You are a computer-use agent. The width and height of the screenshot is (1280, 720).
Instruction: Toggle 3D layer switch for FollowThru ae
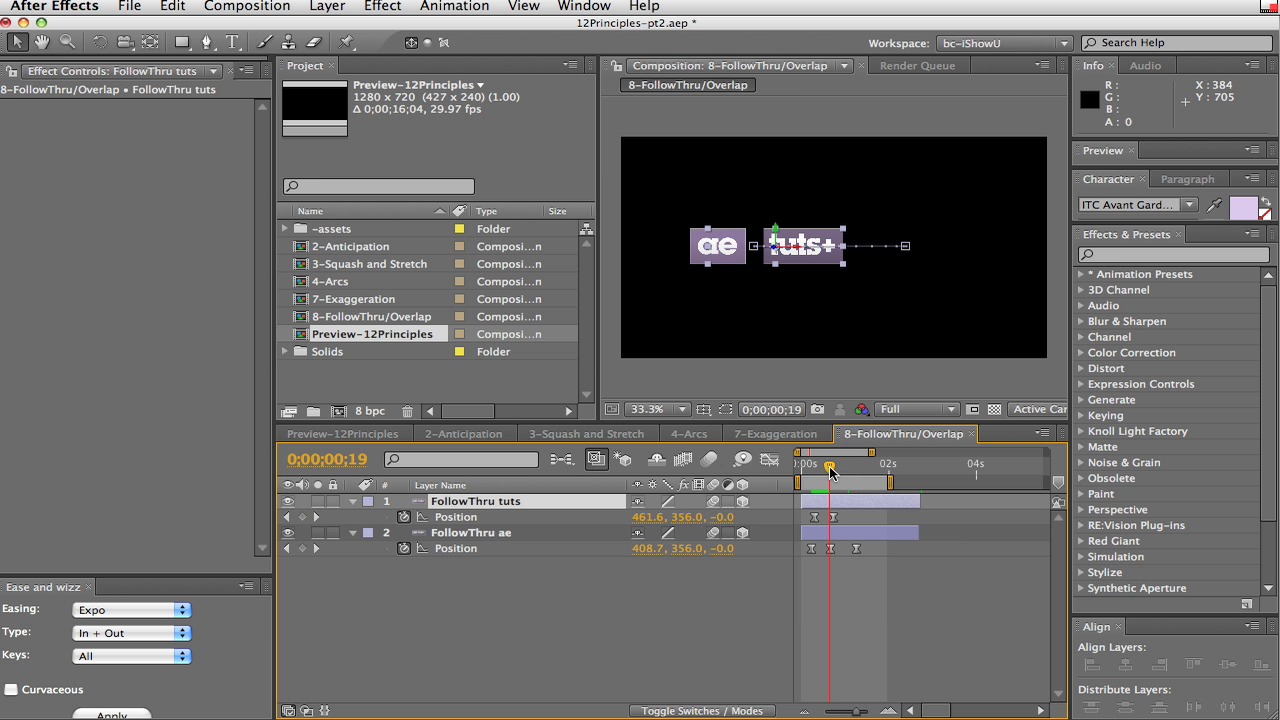742,533
